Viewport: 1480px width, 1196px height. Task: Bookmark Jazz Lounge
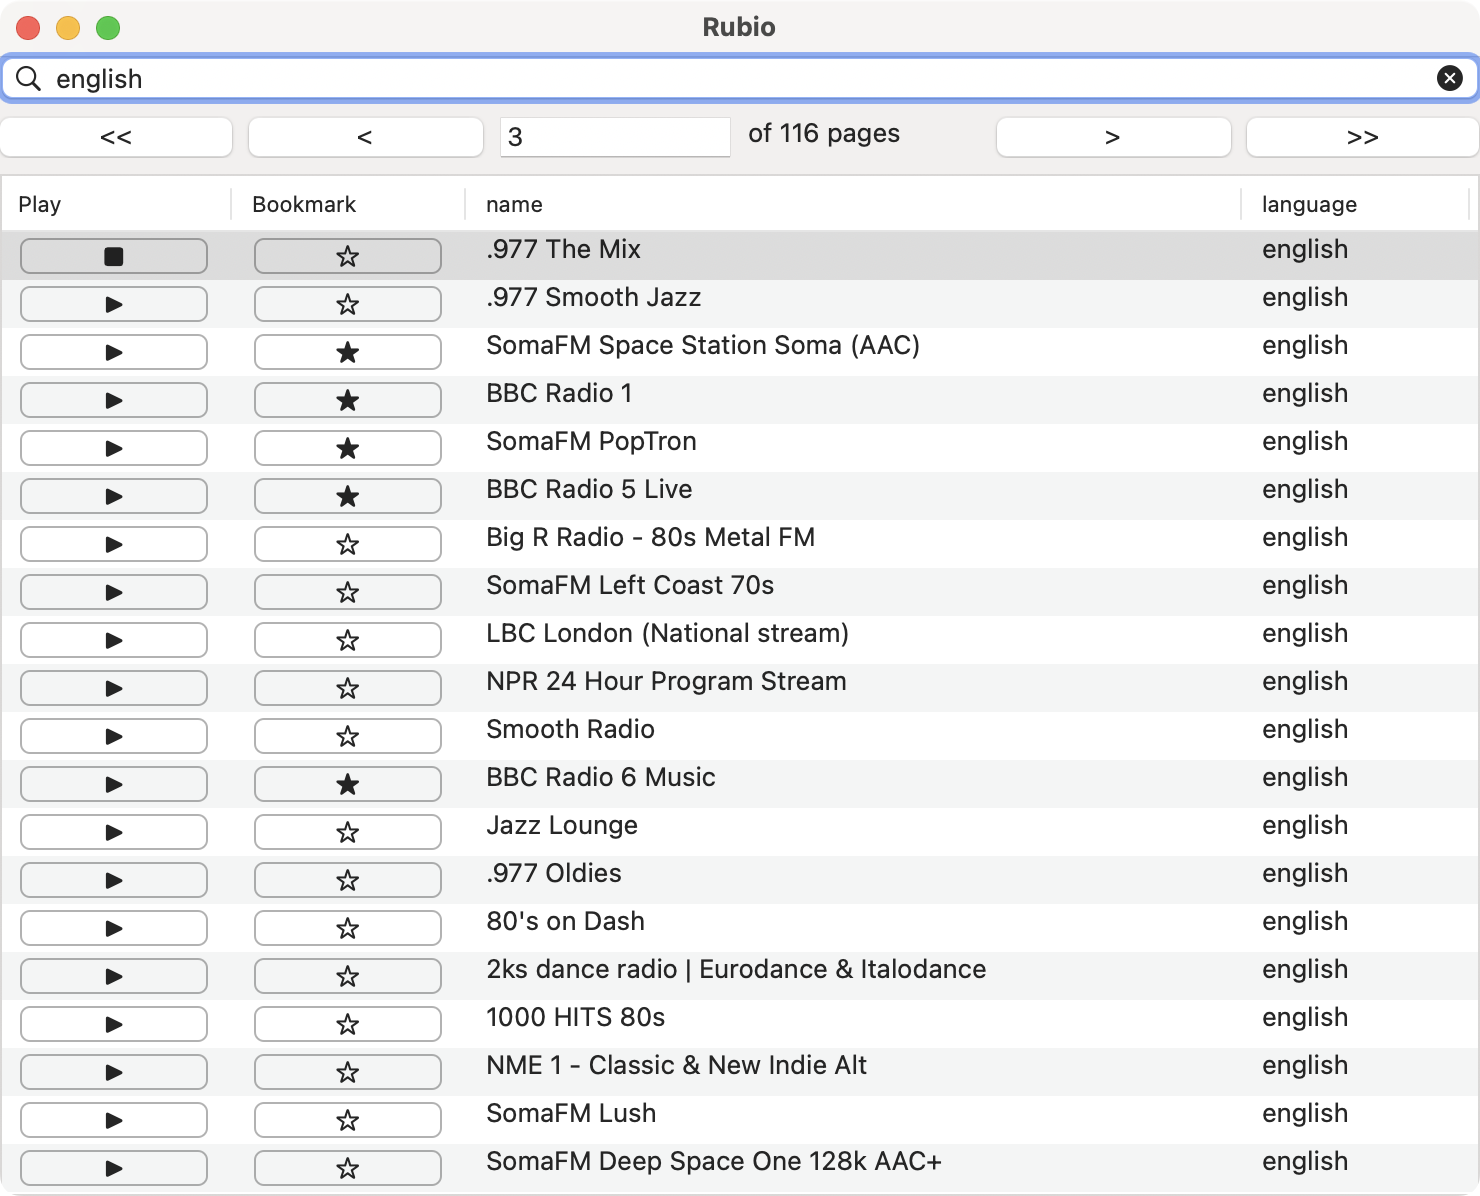click(x=348, y=832)
